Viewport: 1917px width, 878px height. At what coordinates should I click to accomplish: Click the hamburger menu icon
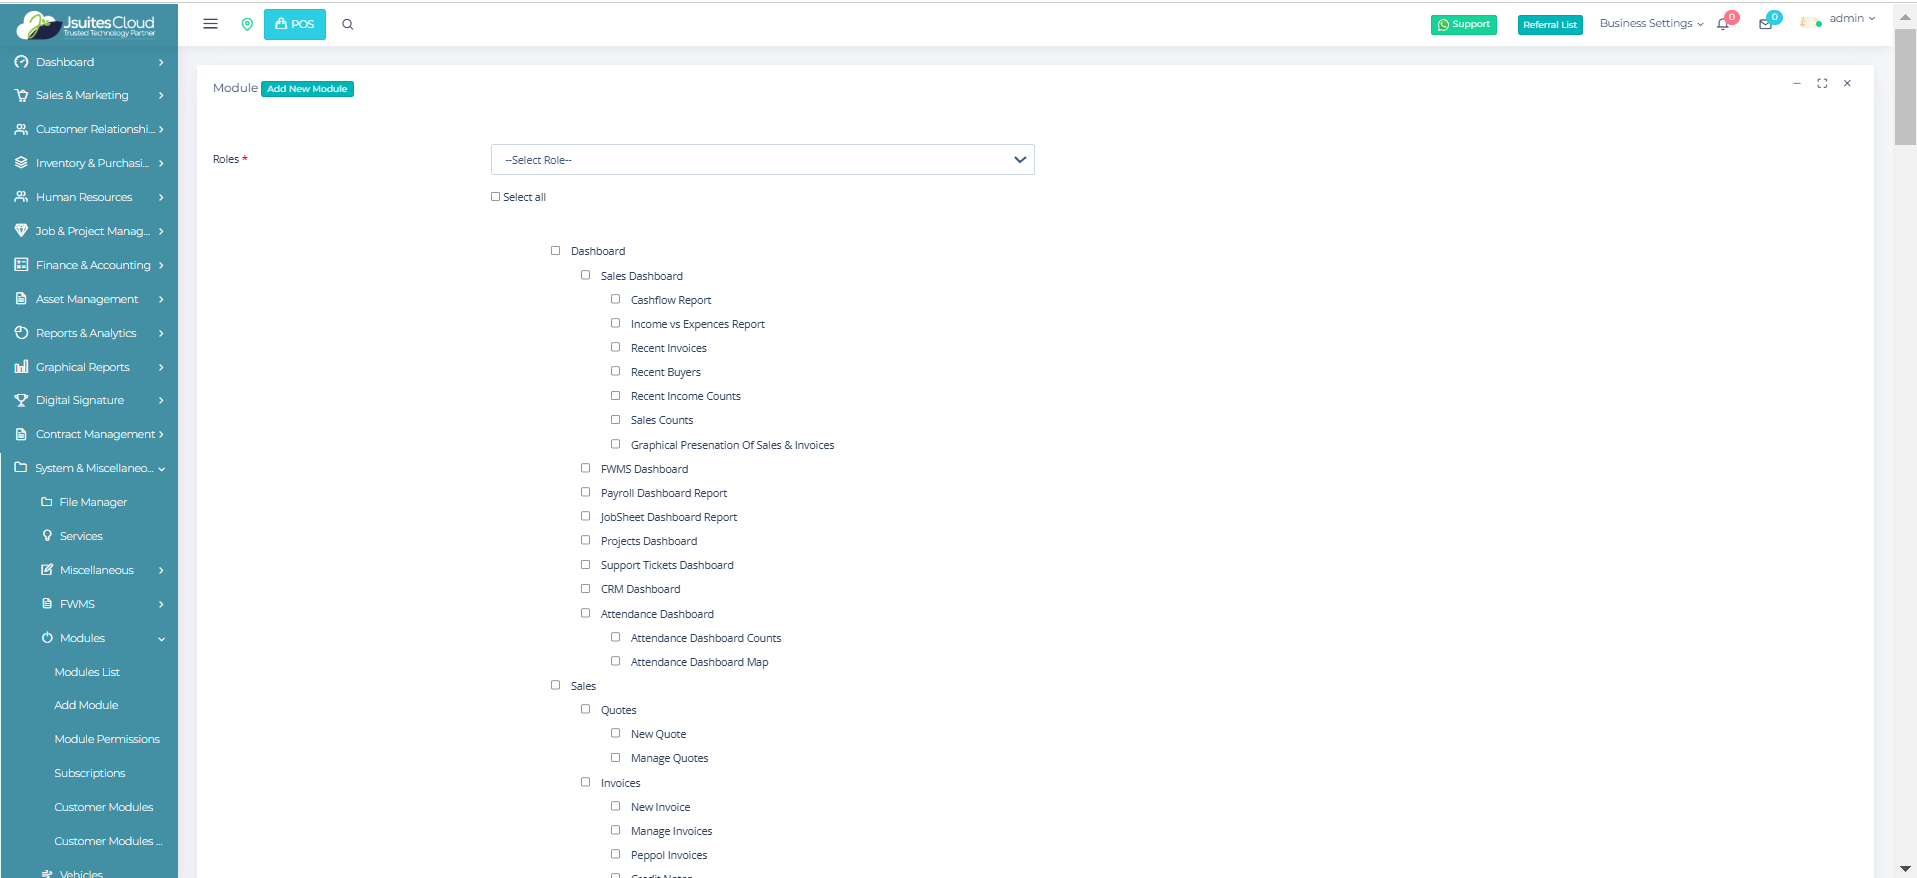tap(210, 24)
